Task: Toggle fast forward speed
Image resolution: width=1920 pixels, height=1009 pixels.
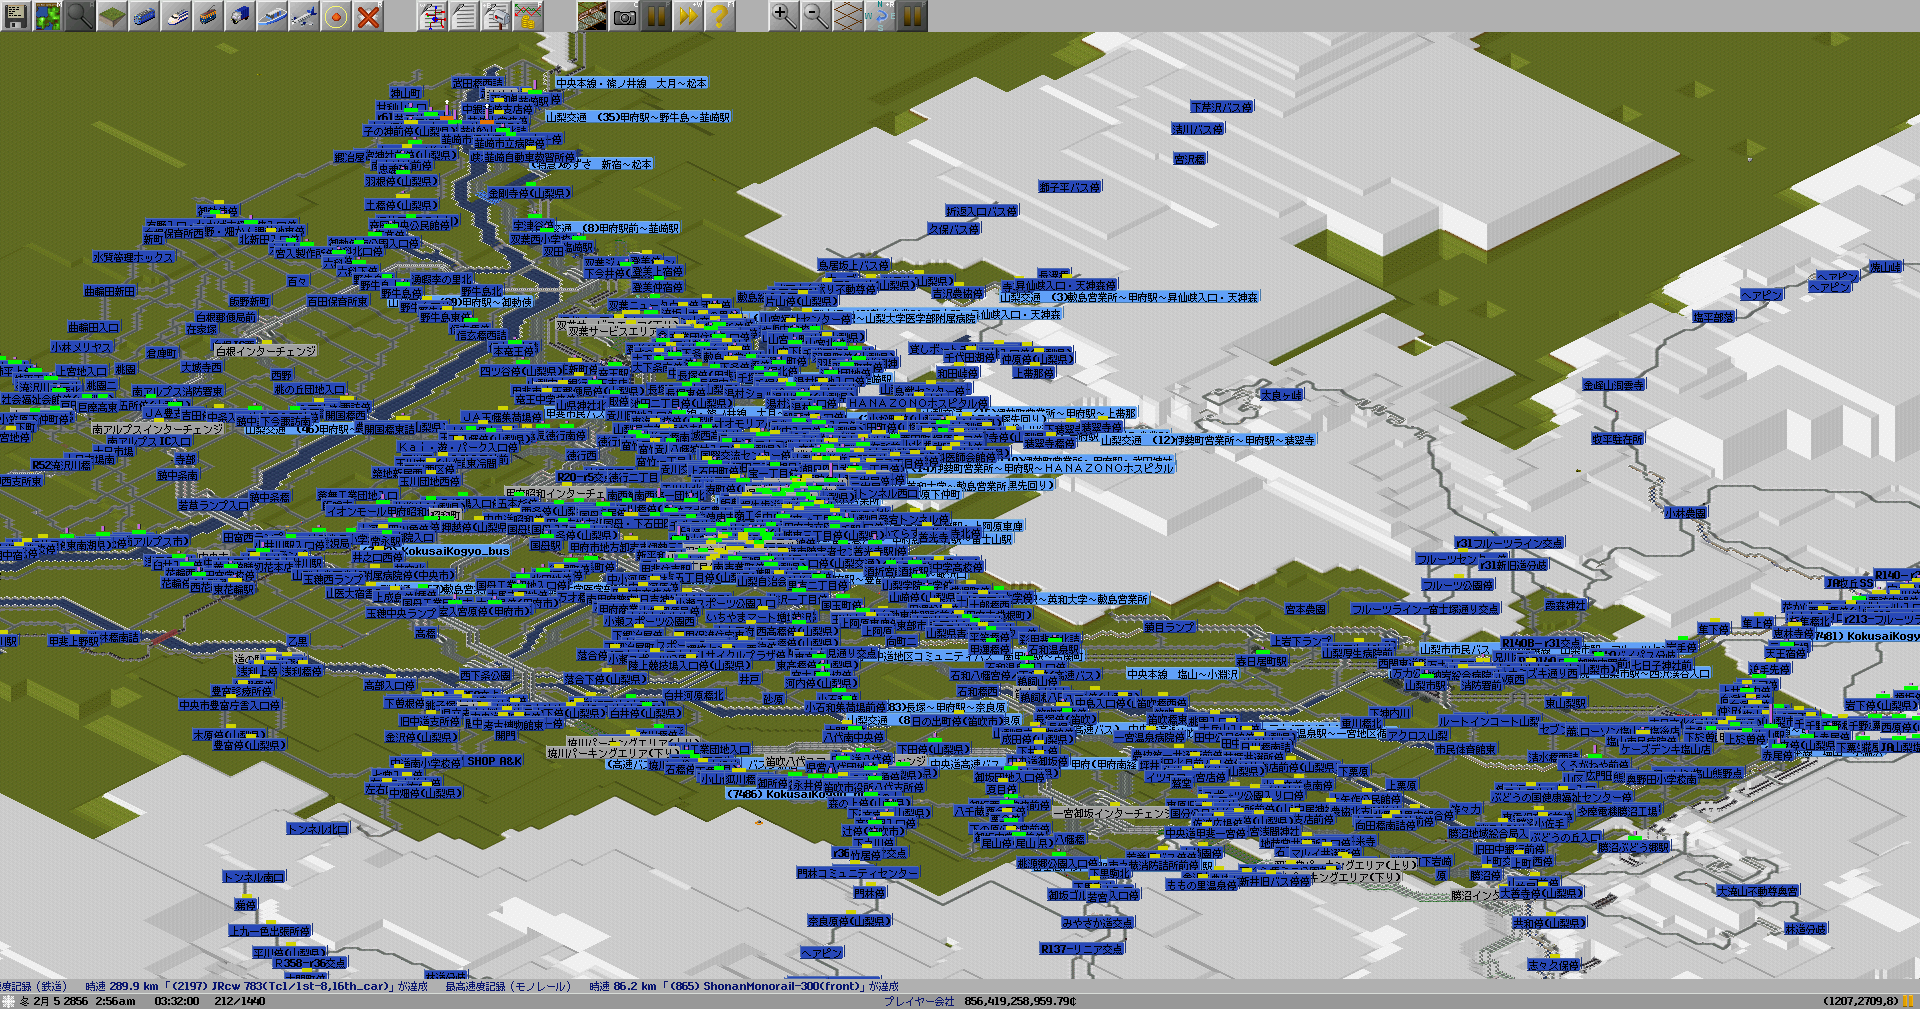Action: click(x=688, y=16)
